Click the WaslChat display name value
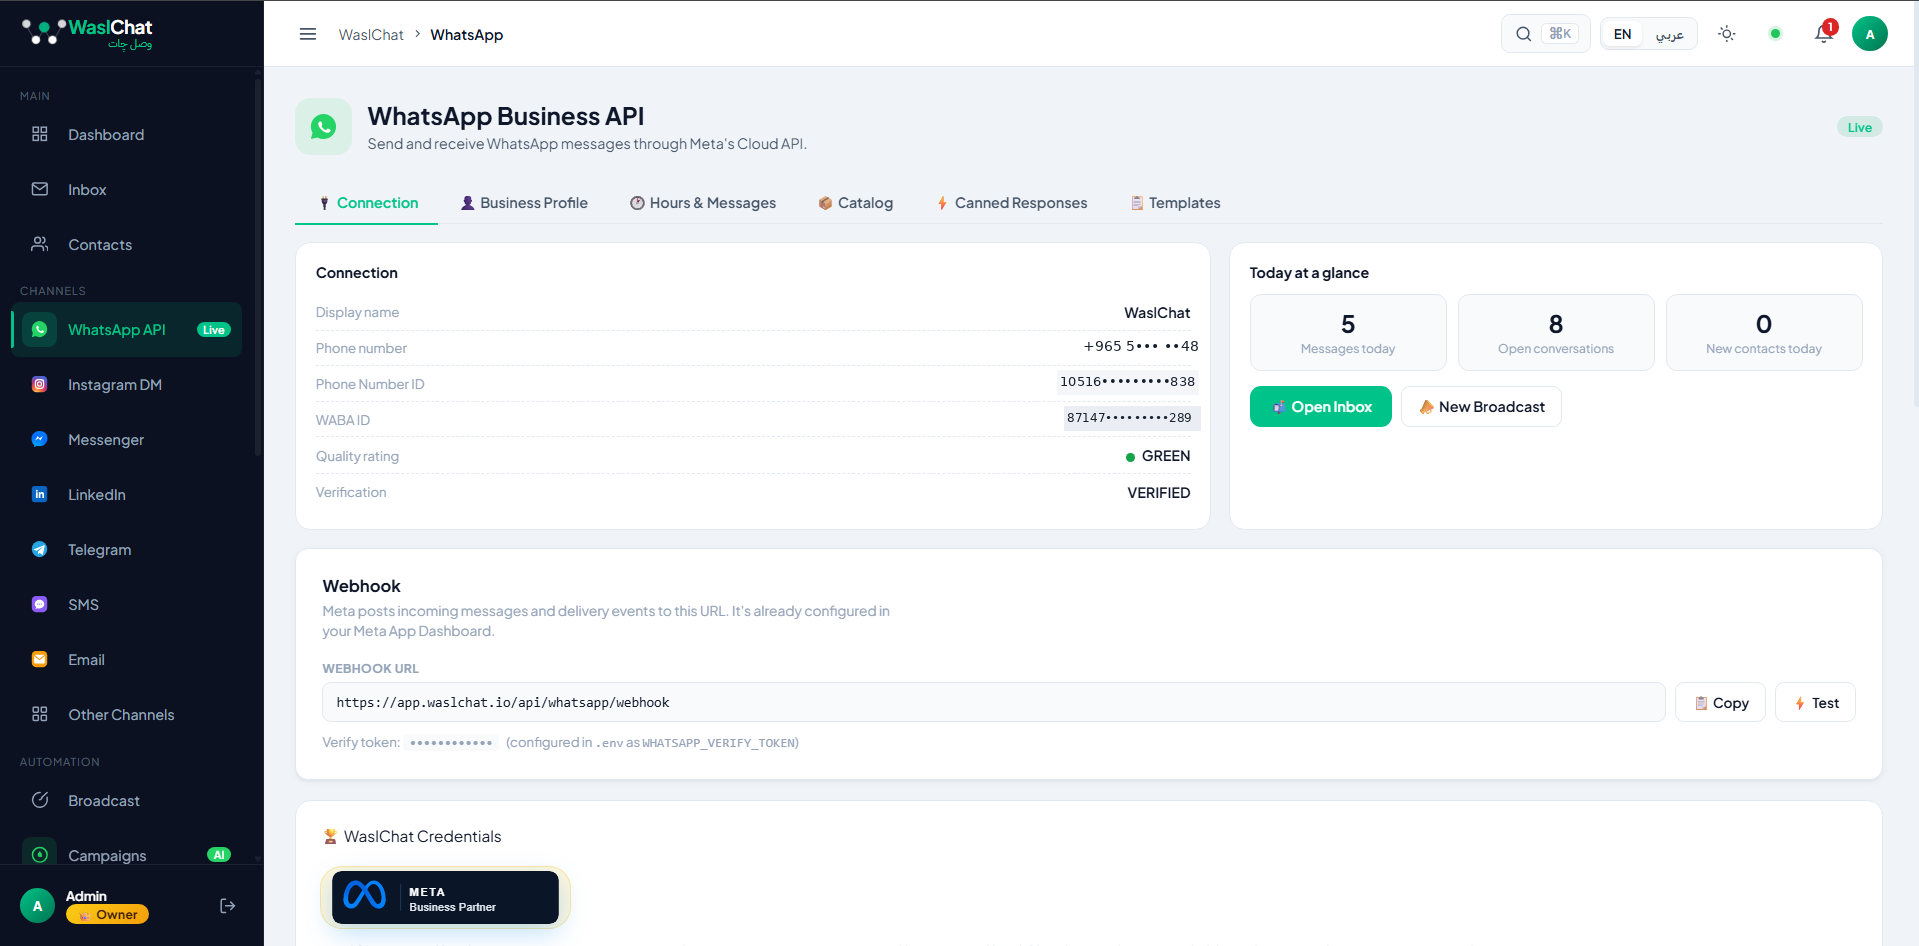This screenshot has width=1919, height=946. pyautogui.click(x=1157, y=313)
